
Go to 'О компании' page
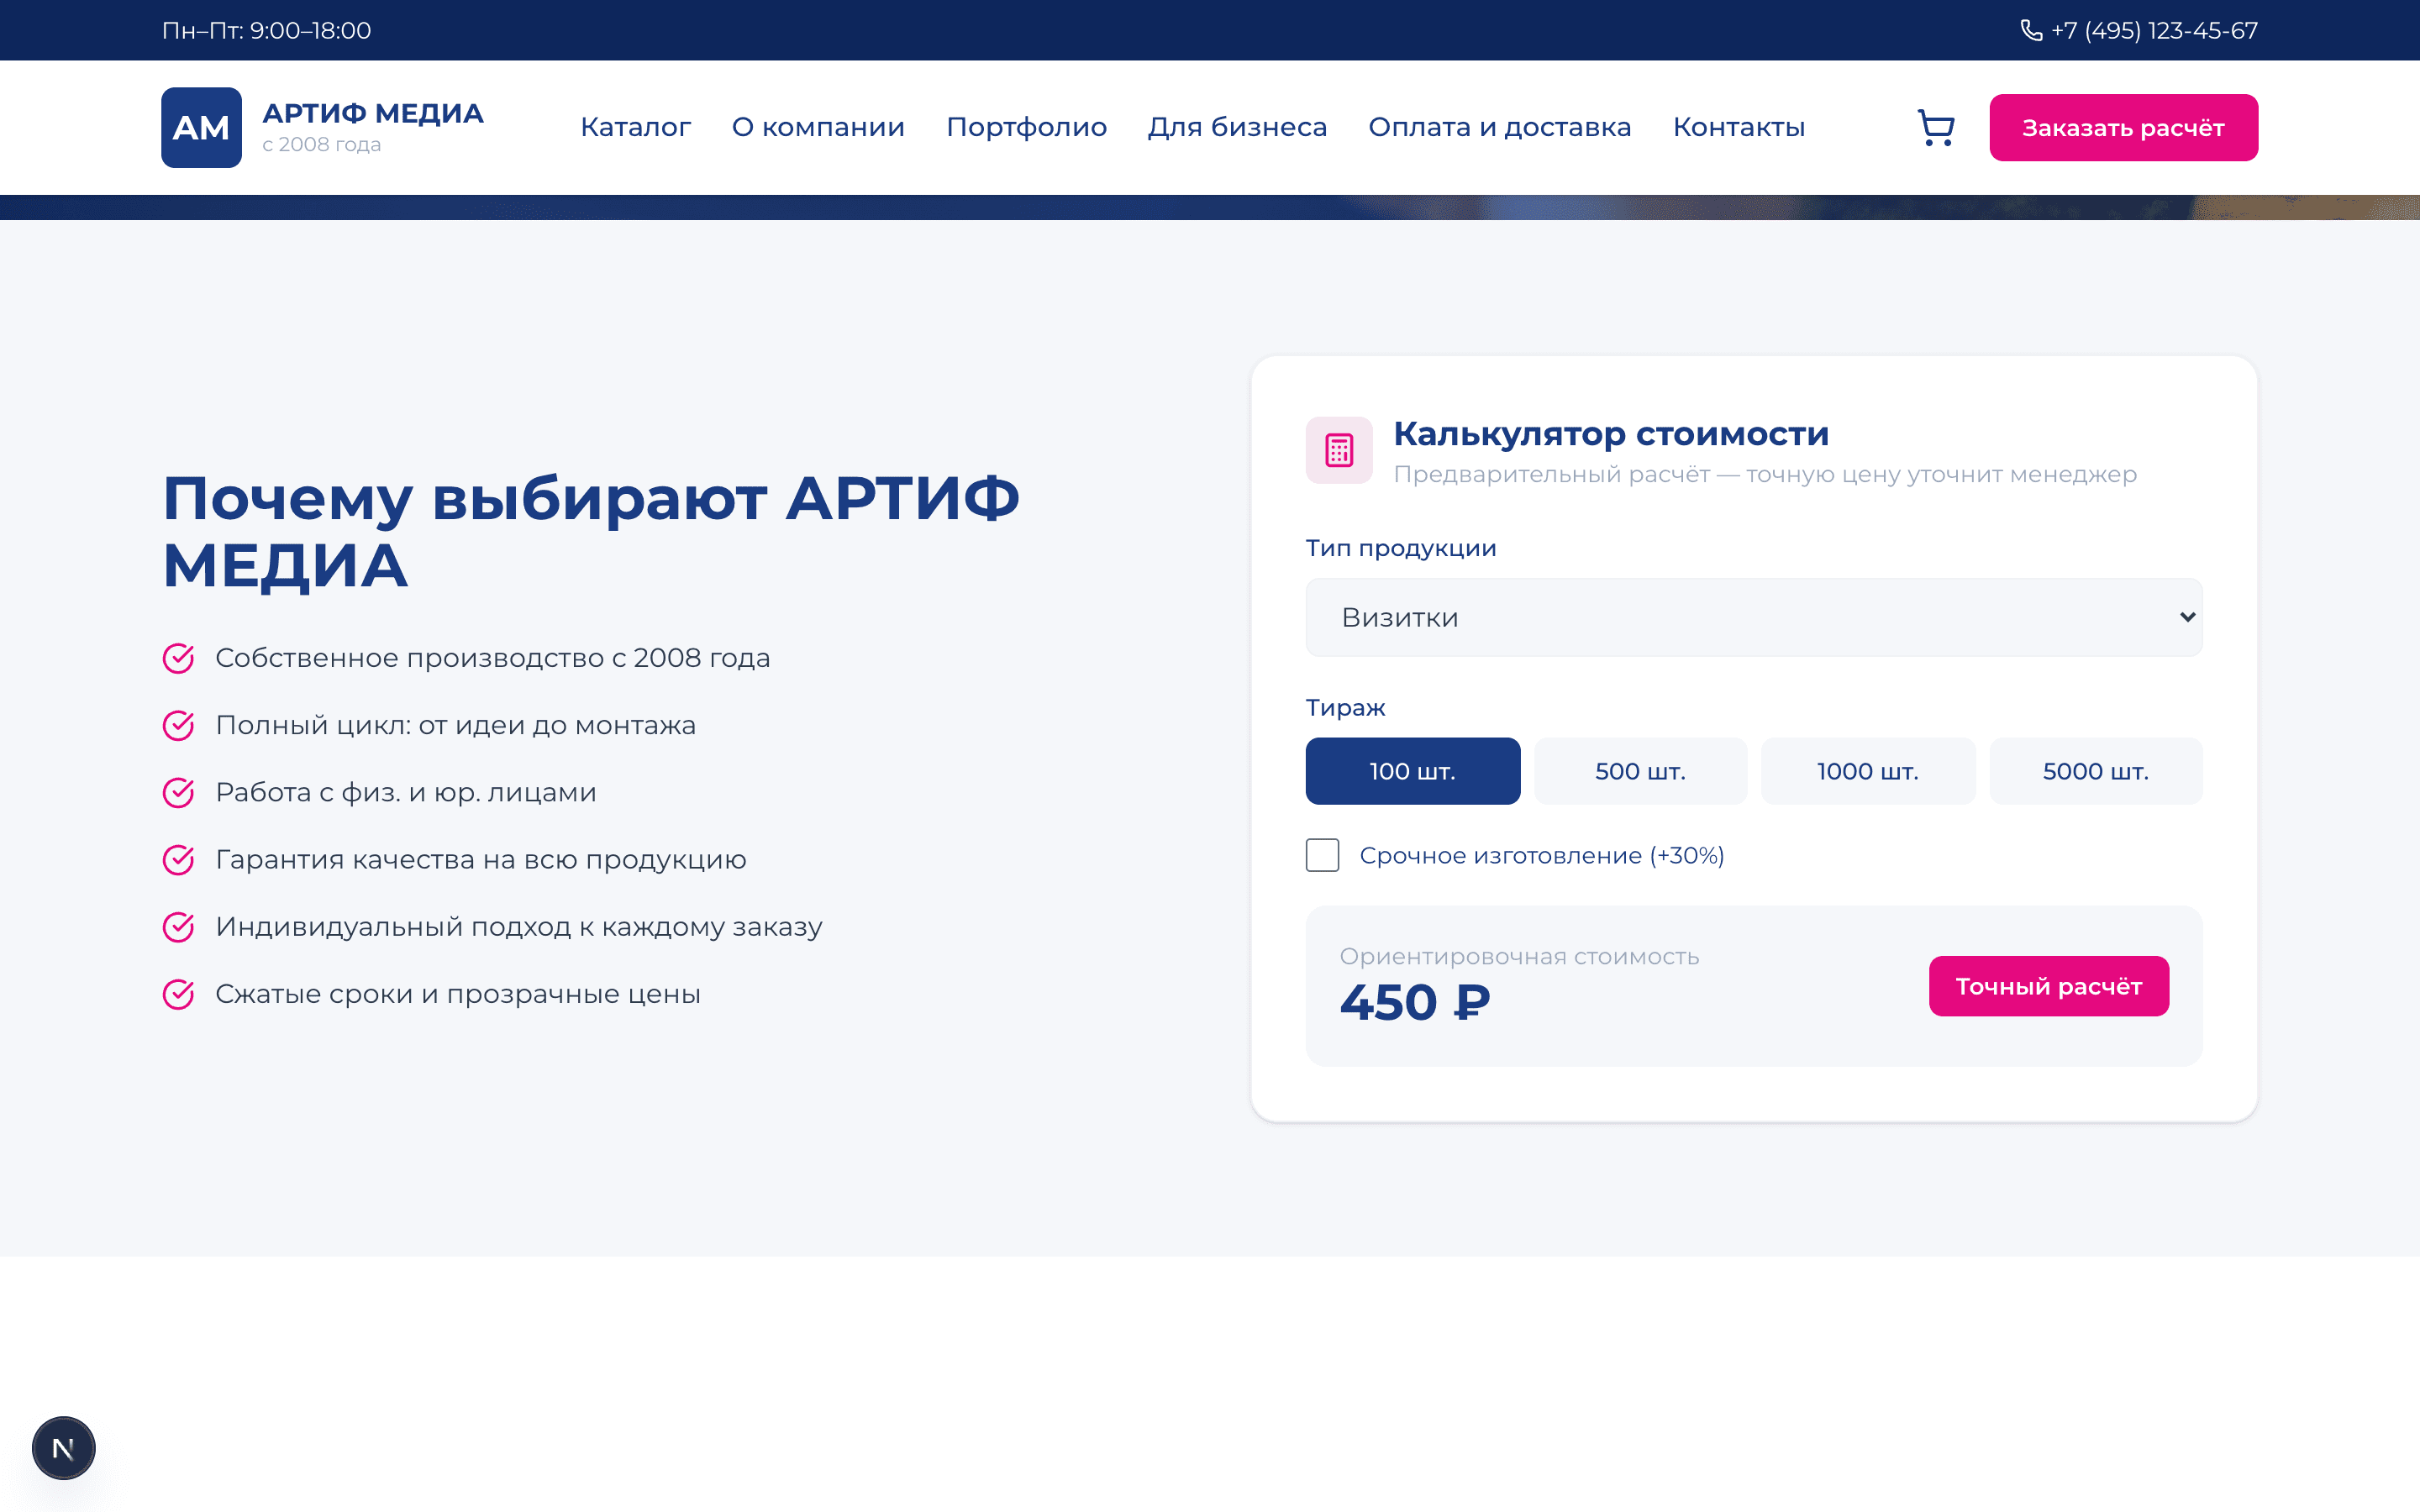pyautogui.click(x=818, y=127)
